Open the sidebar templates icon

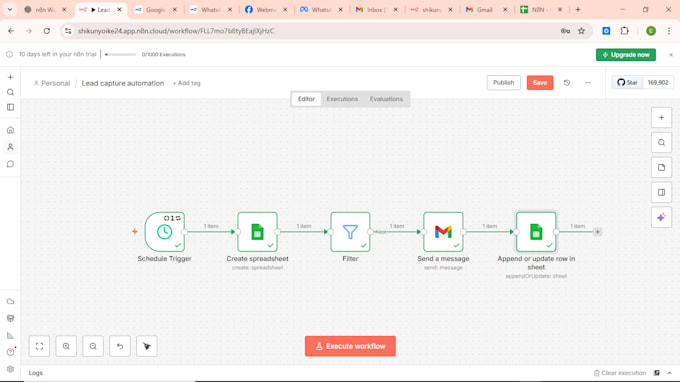click(x=10, y=318)
